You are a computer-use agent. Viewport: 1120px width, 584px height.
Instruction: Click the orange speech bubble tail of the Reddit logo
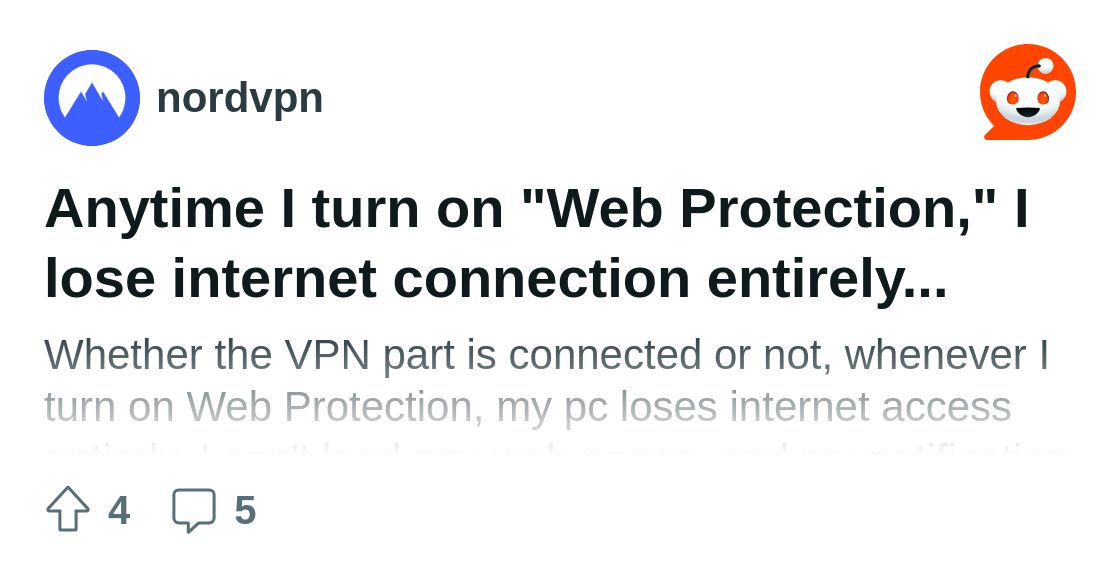click(992, 132)
